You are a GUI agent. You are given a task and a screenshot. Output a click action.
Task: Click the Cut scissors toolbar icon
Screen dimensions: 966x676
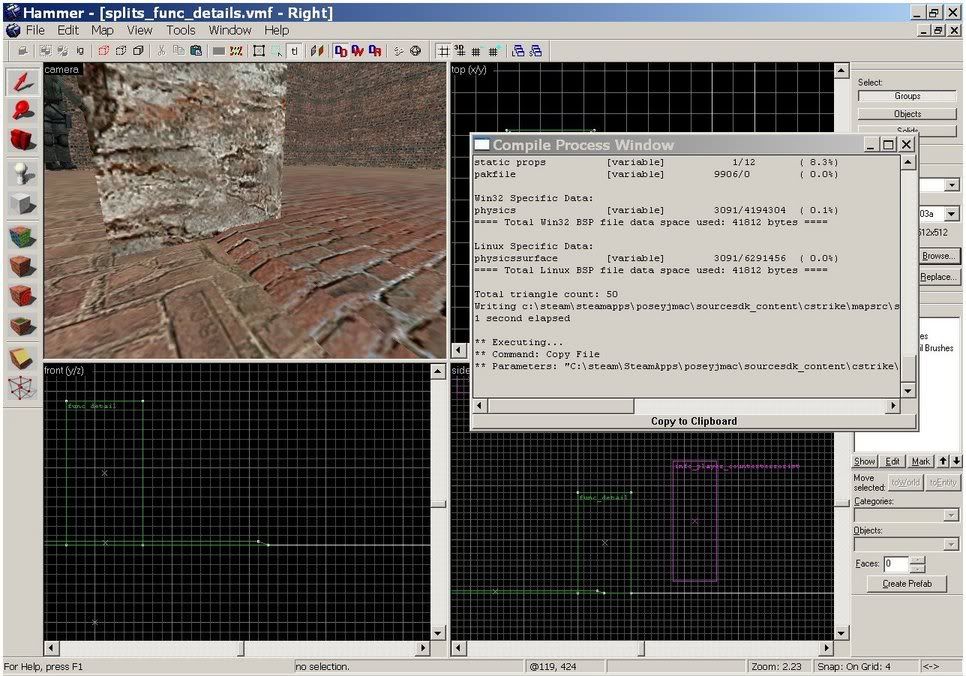tap(161, 51)
